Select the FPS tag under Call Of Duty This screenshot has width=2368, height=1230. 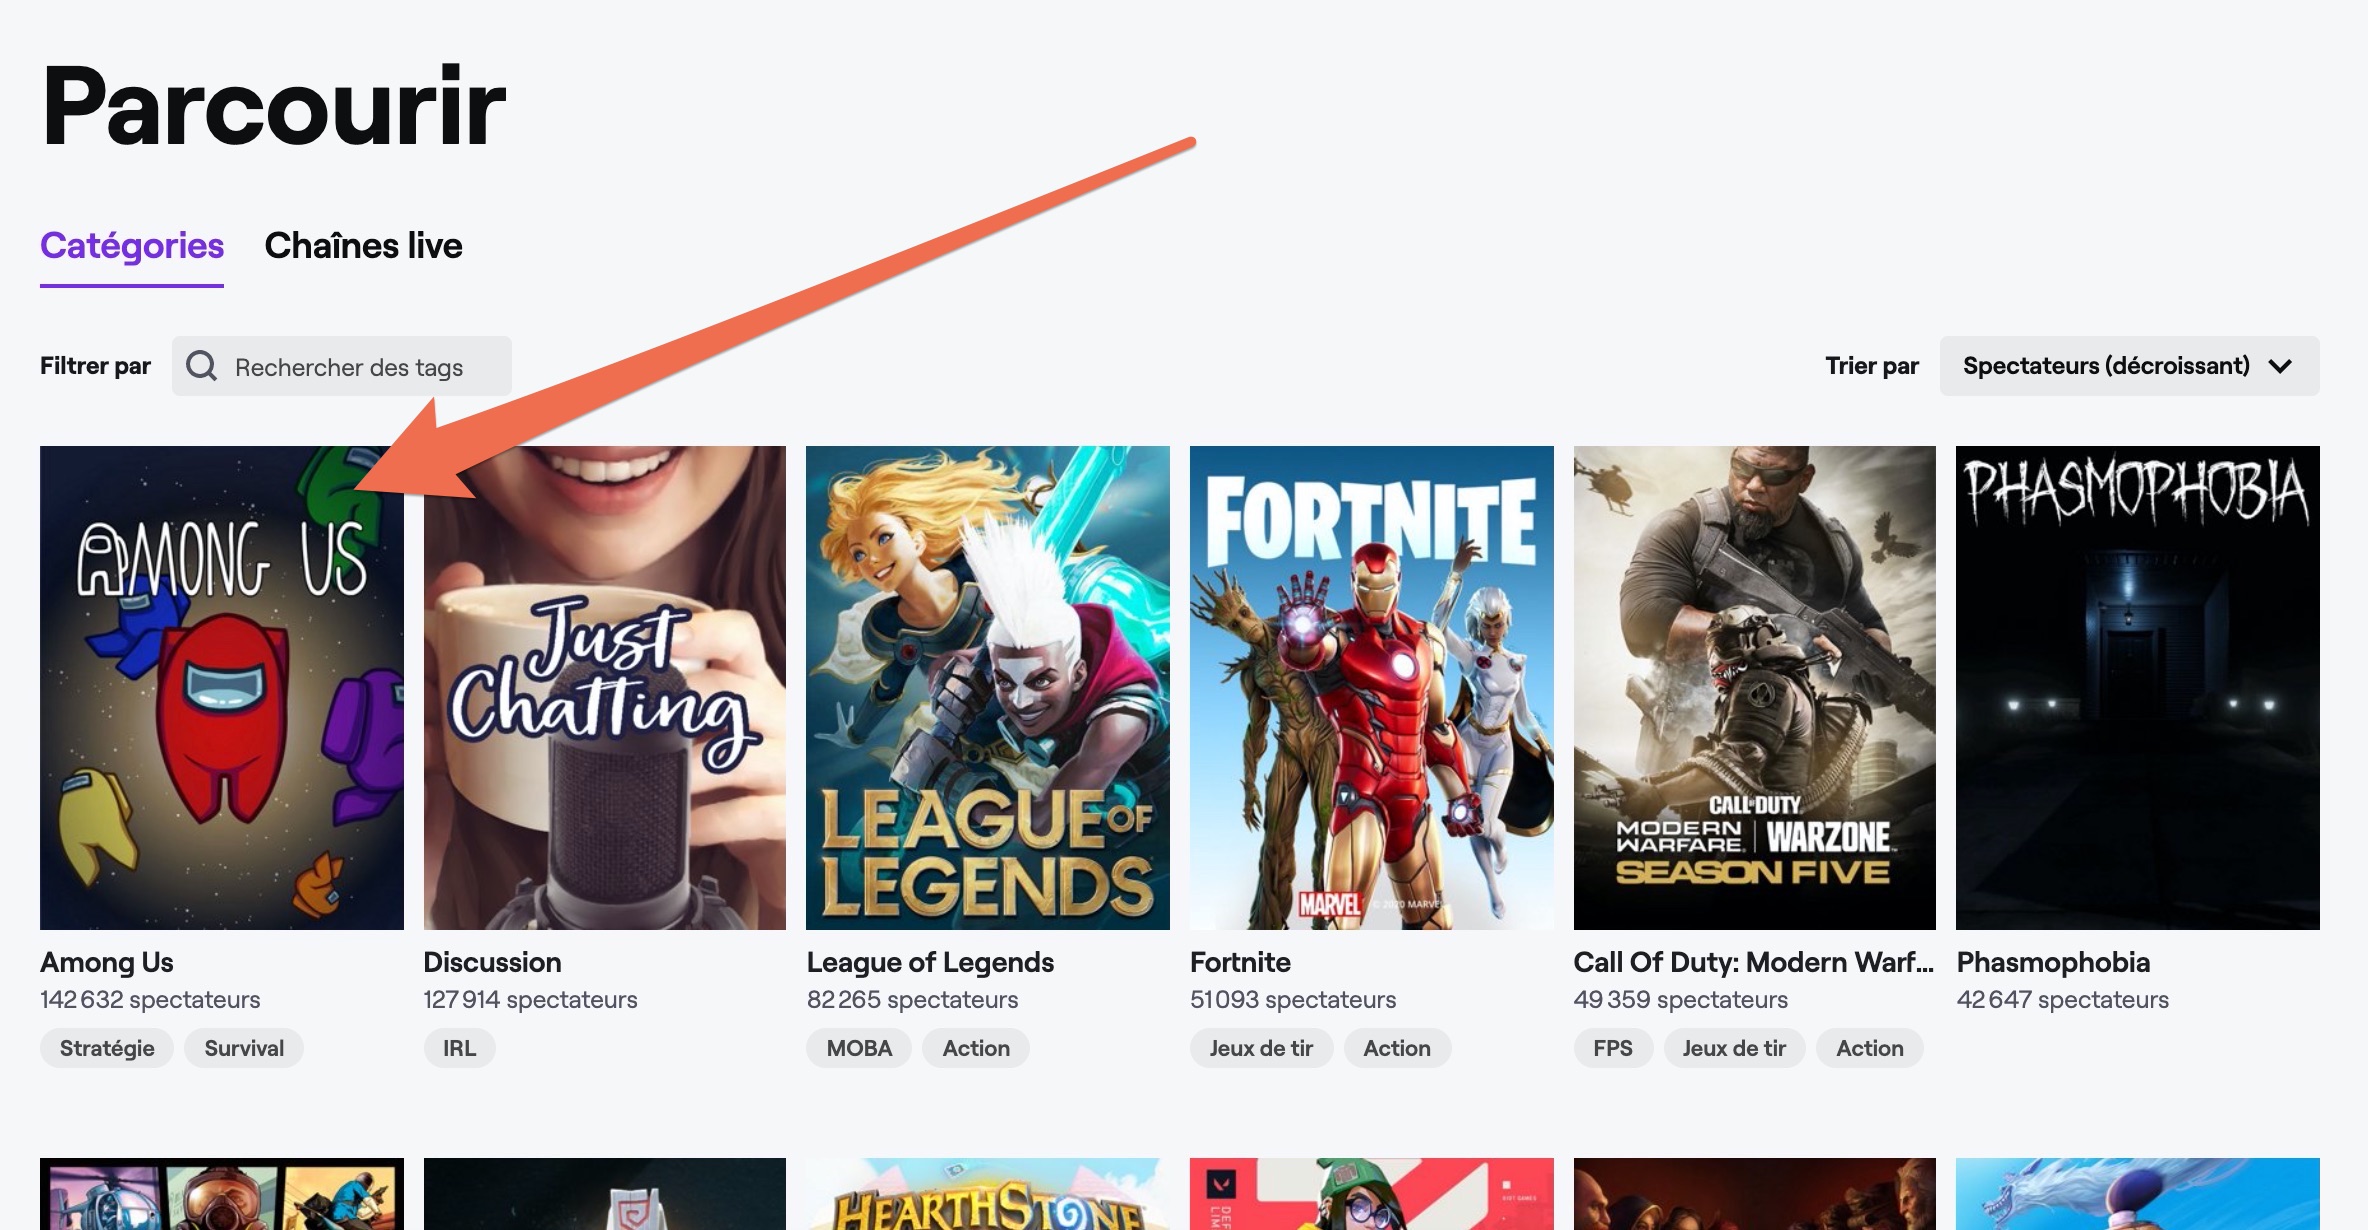(1613, 1048)
